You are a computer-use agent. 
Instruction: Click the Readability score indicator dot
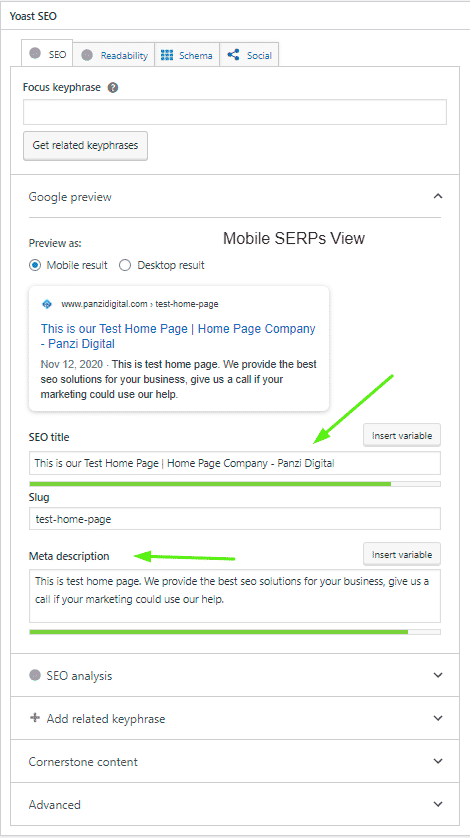pos(87,55)
